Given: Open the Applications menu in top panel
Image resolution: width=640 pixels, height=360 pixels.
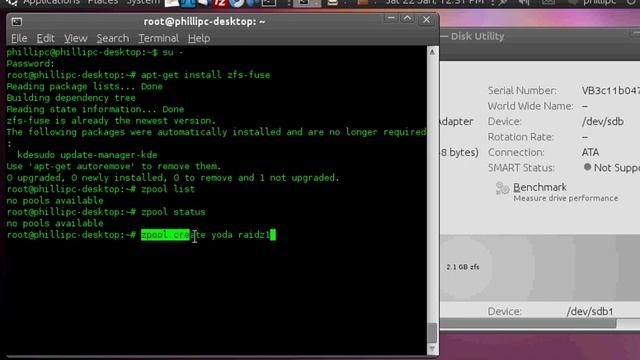Looking at the screenshot, I should pos(51,2).
